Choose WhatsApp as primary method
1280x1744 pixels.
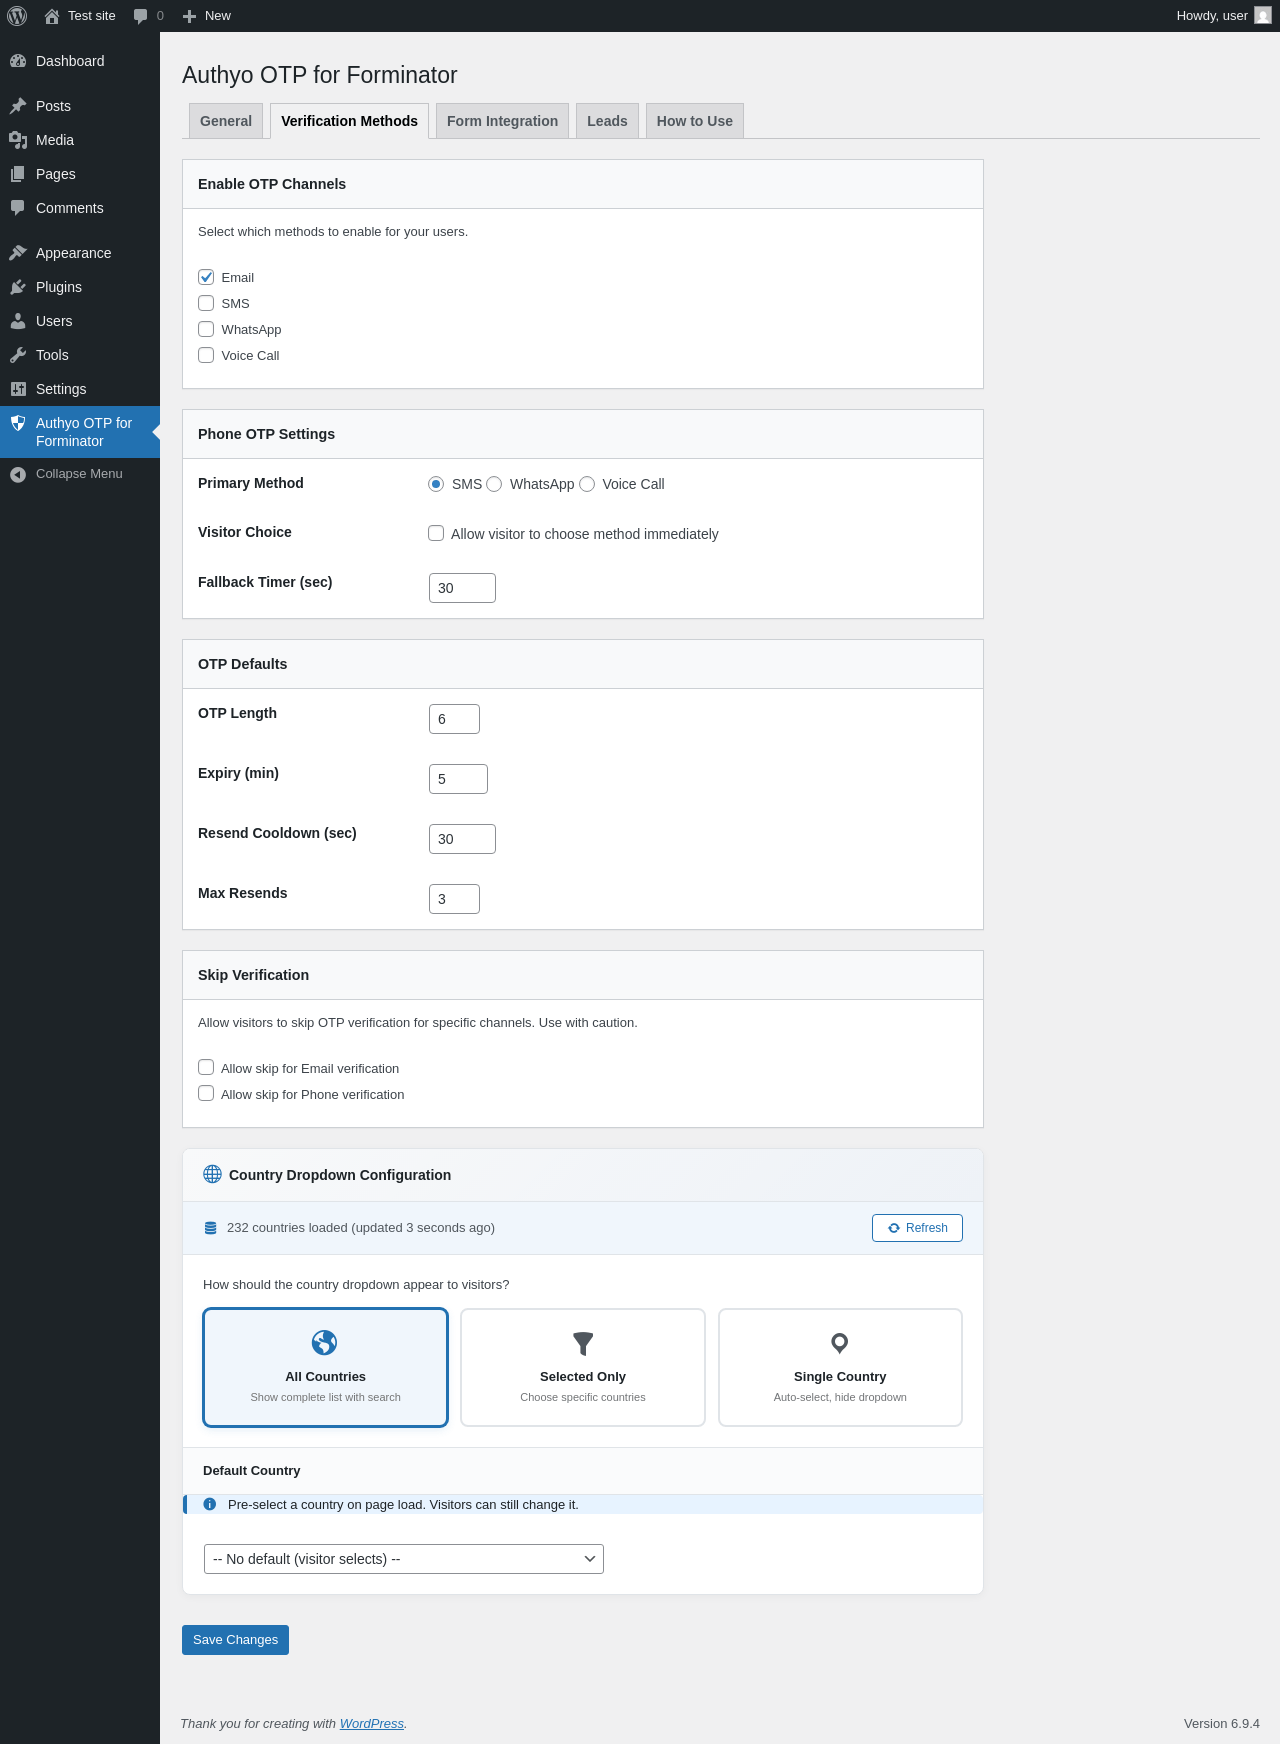(494, 484)
